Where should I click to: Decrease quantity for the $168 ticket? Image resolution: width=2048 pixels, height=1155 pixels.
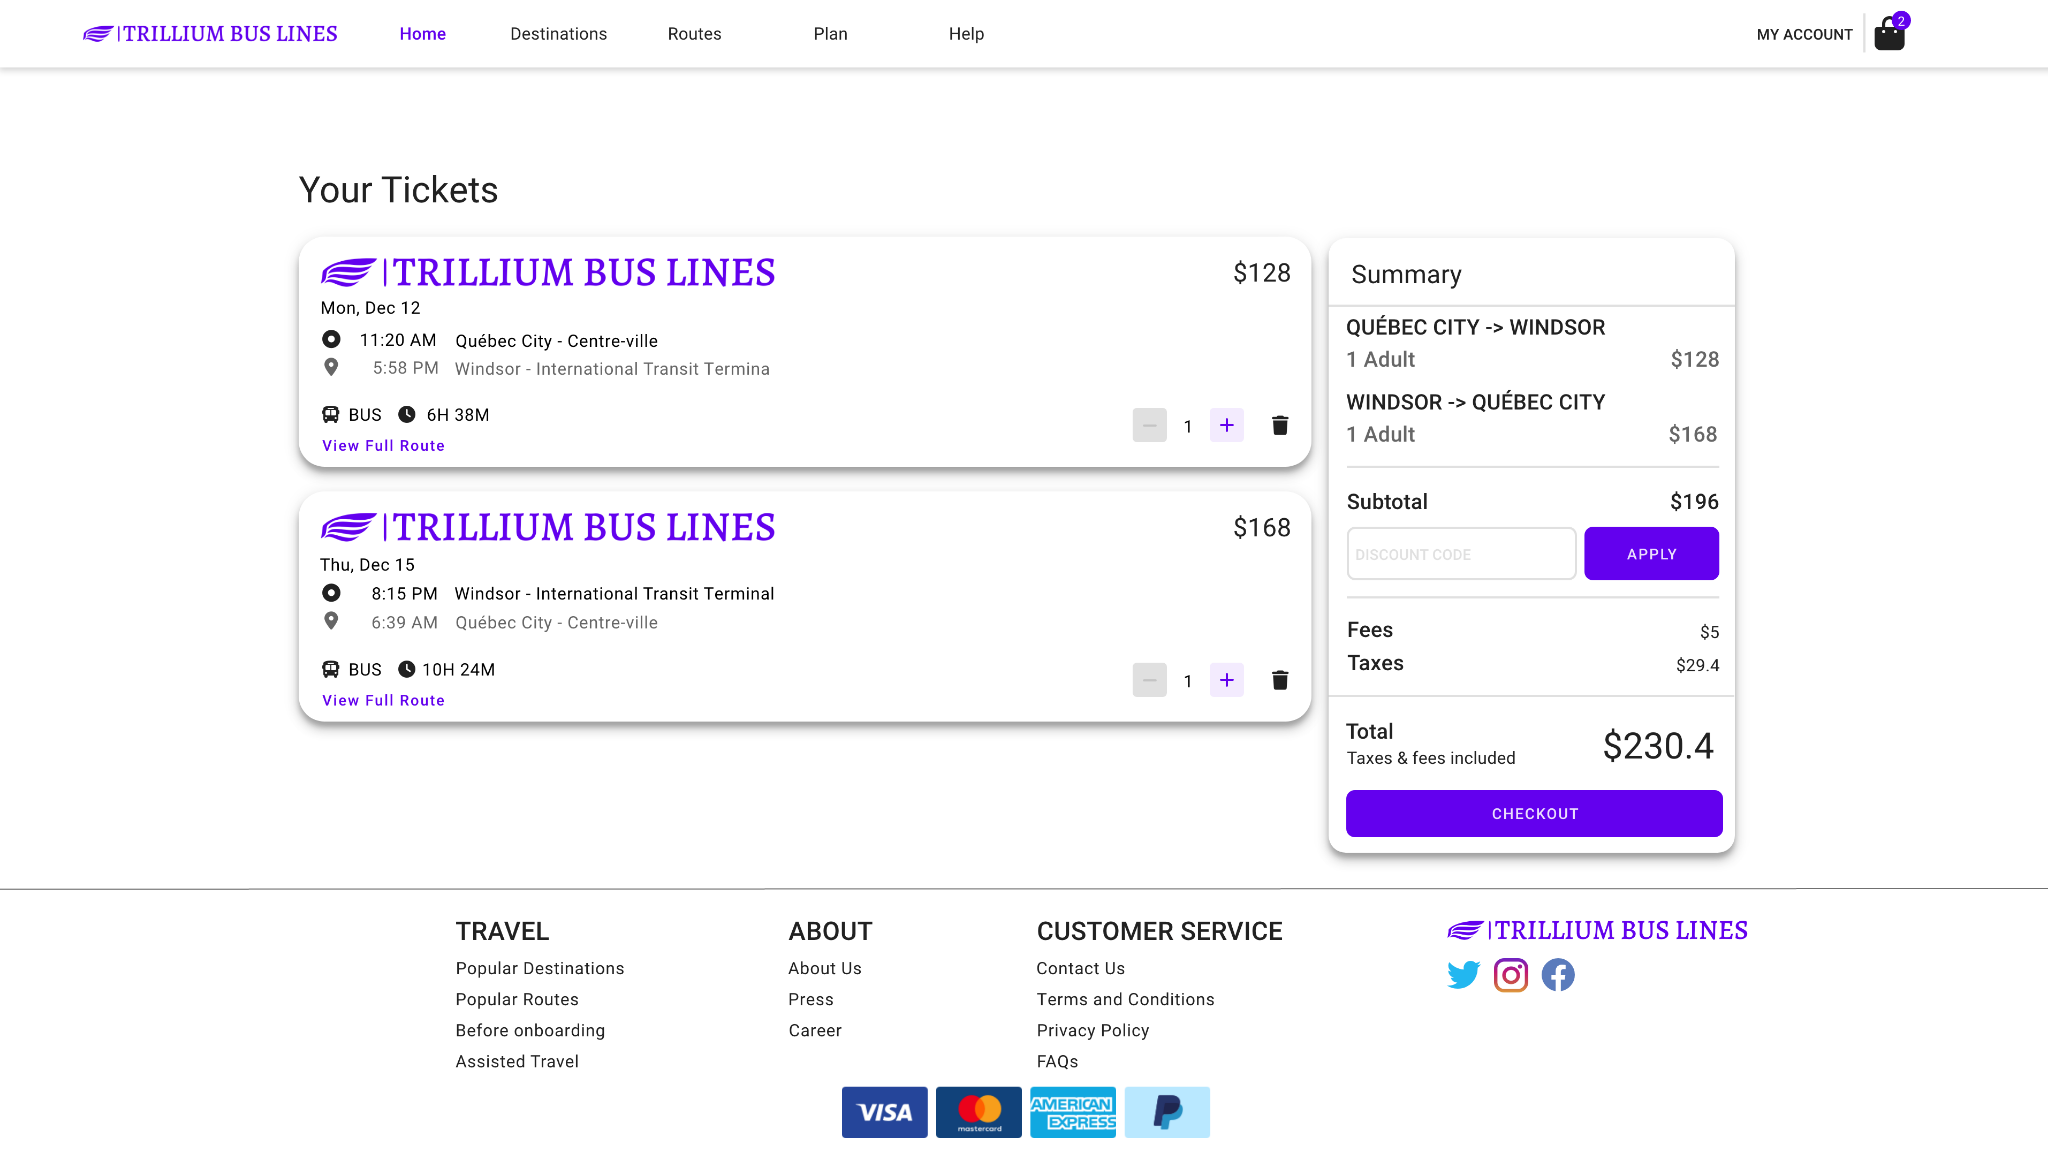(1149, 681)
